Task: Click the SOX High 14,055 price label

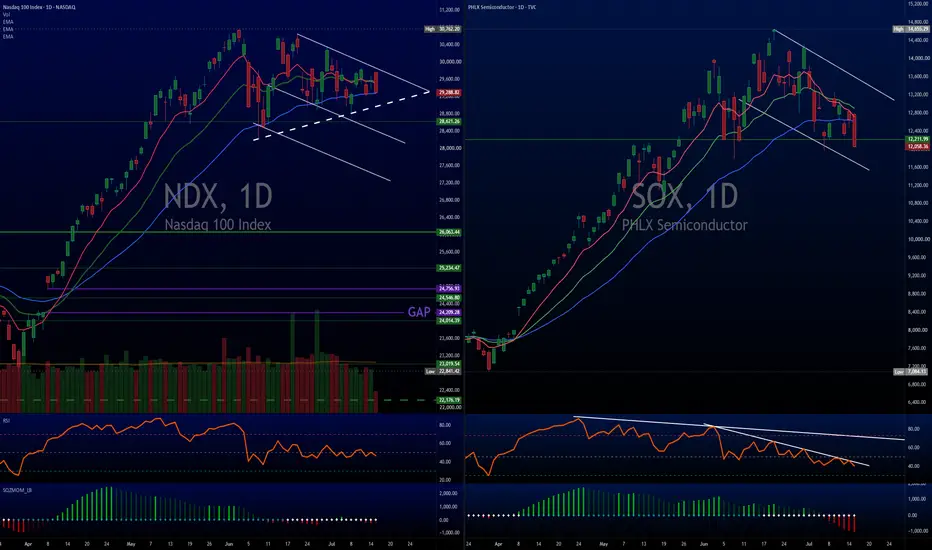Action: point(911,29)
